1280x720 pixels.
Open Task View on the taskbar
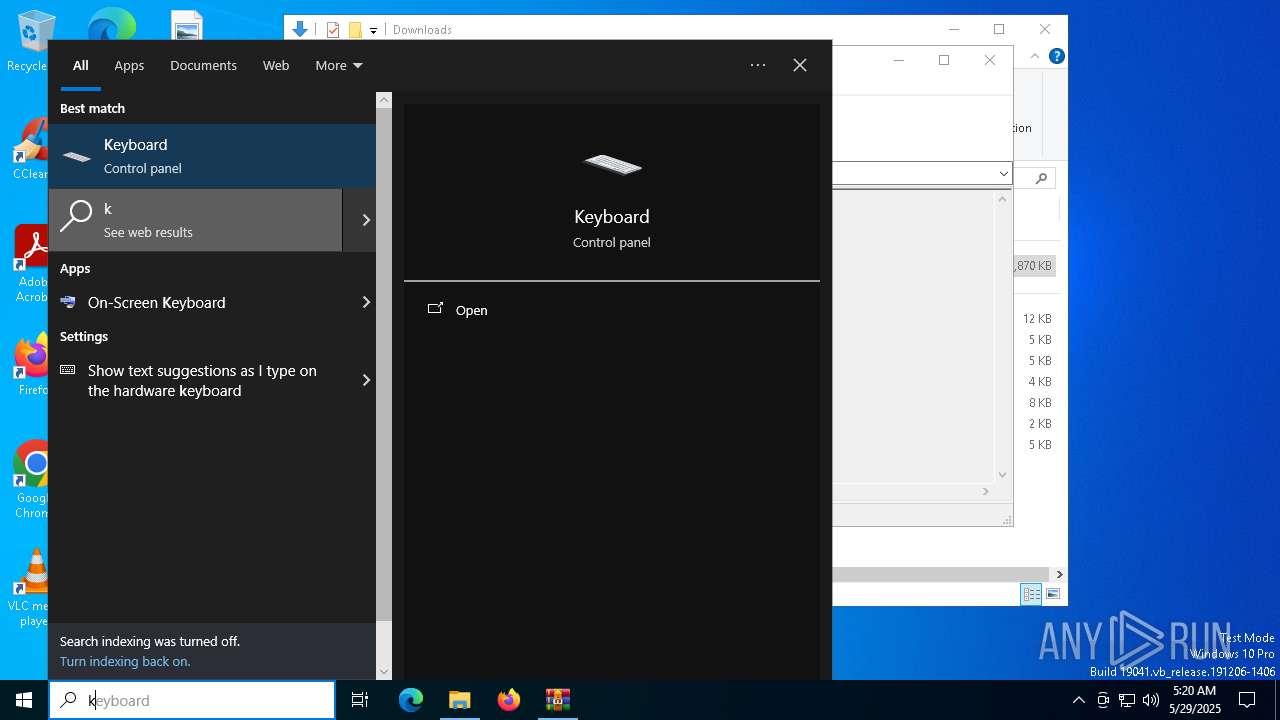pyautogui.click(x=360, y=700)
